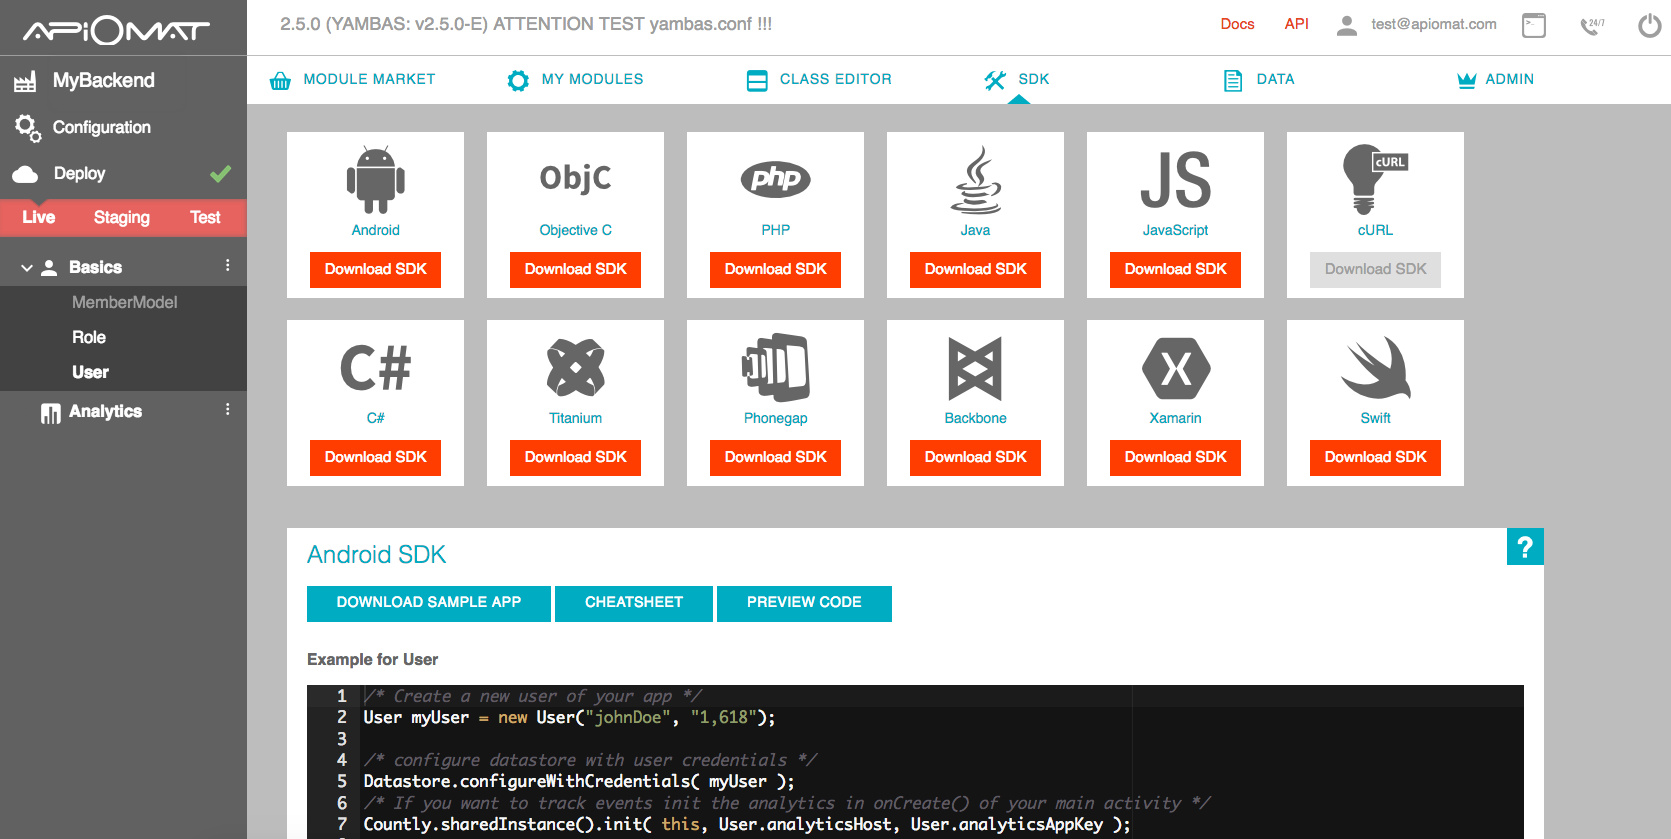Click the Deploy cloud icon
The width and height of the screenshot is (1671, 839).
tap(26, 174)
